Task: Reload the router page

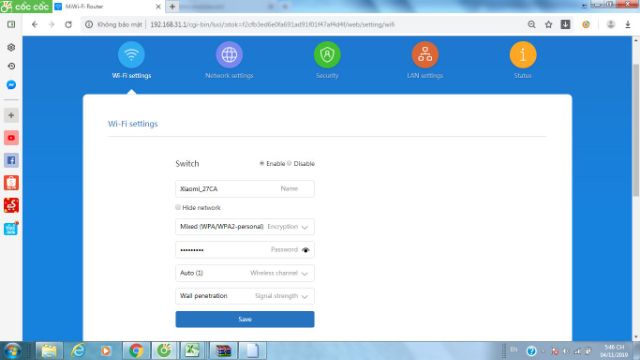Action: click(68, 24)
